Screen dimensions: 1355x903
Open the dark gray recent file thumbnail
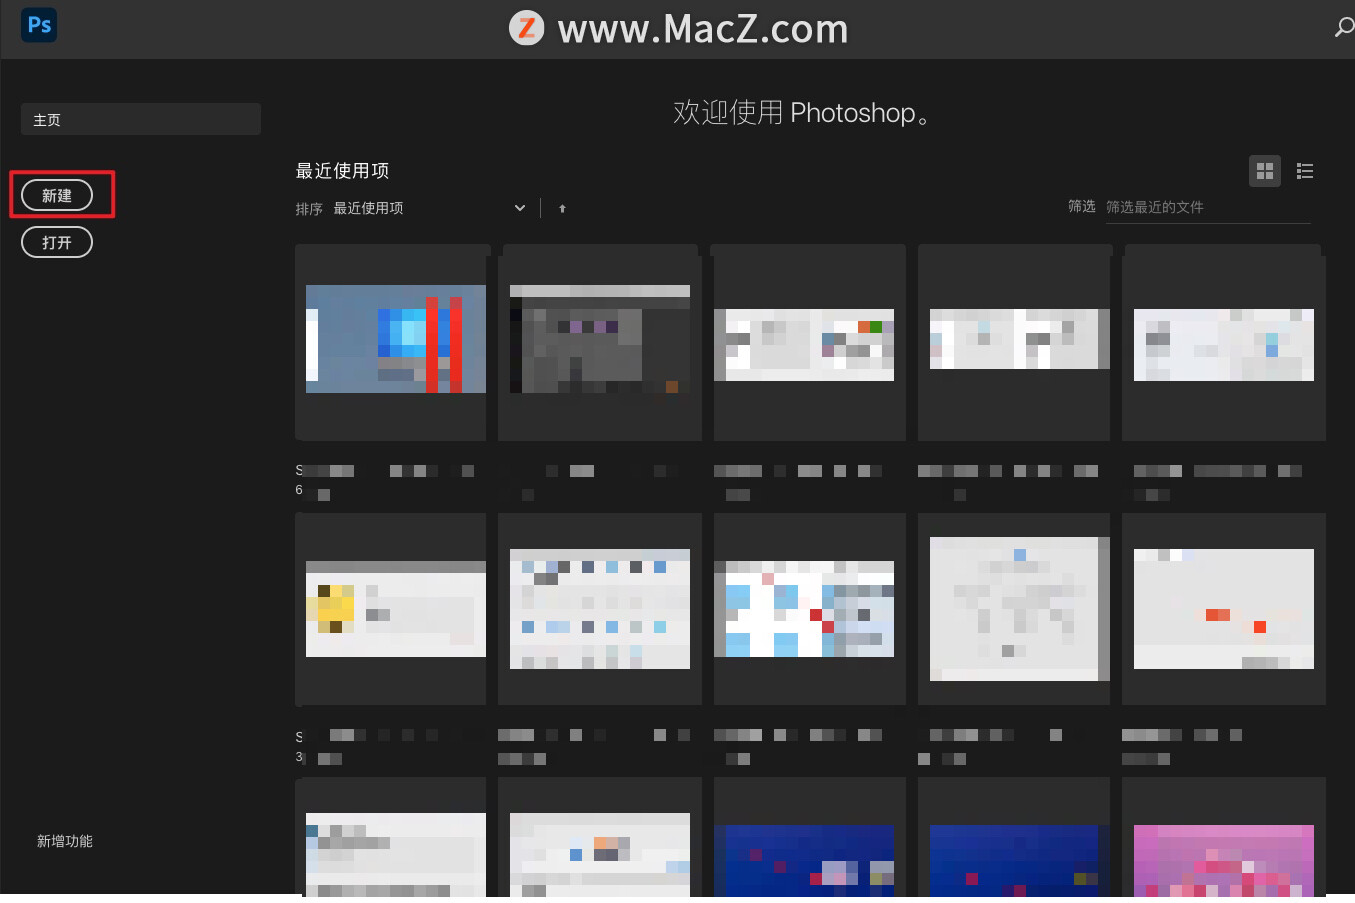click(600, 339)
